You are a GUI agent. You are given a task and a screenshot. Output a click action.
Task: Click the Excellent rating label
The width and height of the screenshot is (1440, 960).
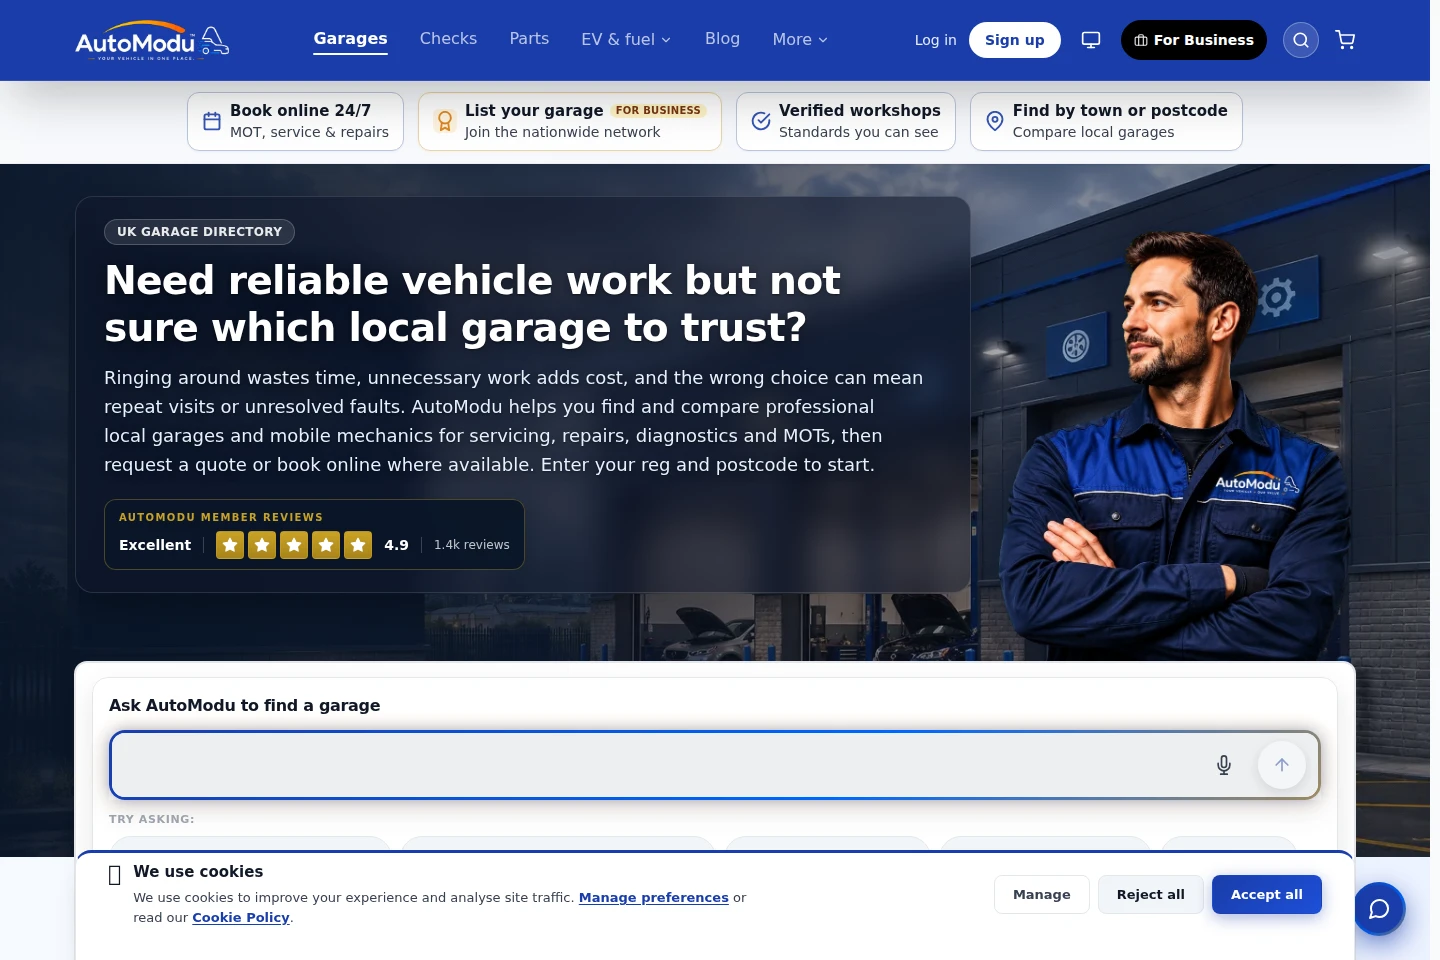point(155,545)
